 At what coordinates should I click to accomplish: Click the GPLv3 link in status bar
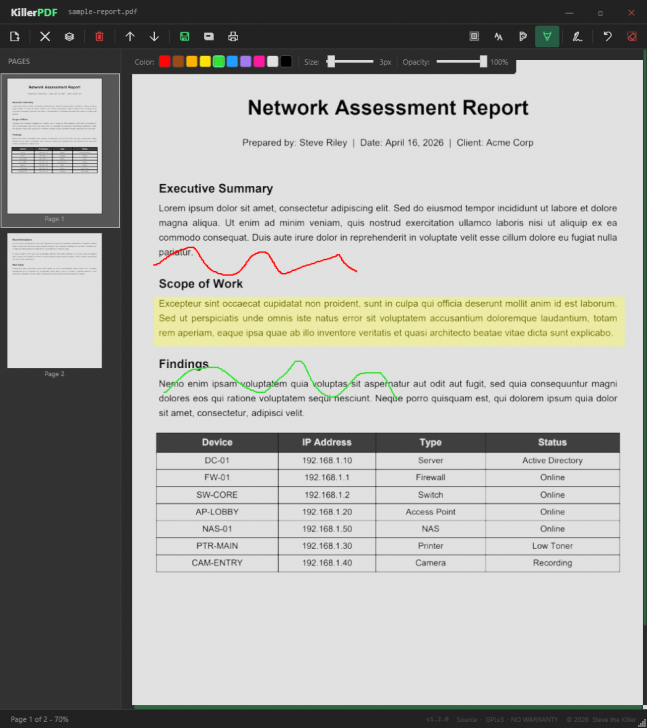pyautogui.click(x=495, y=720)
